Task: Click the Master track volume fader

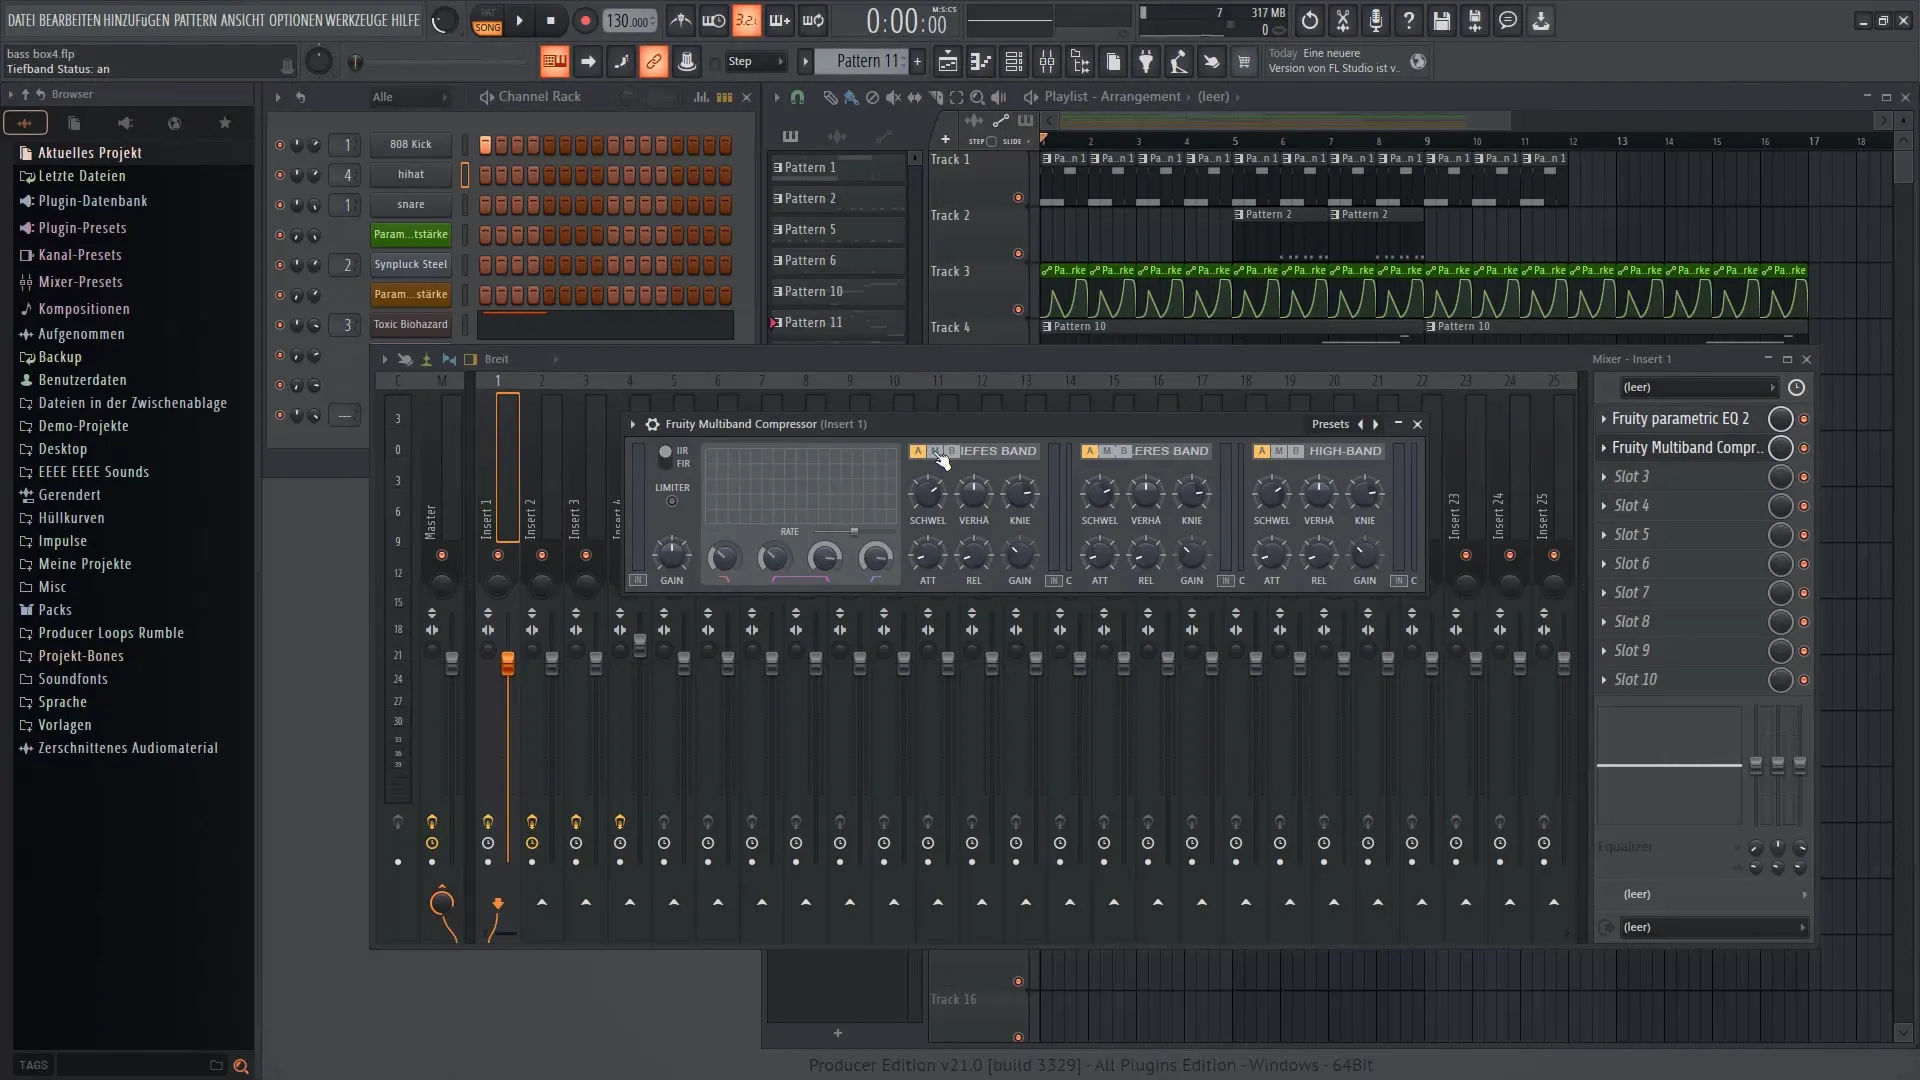Action: [x=452, y=663]
